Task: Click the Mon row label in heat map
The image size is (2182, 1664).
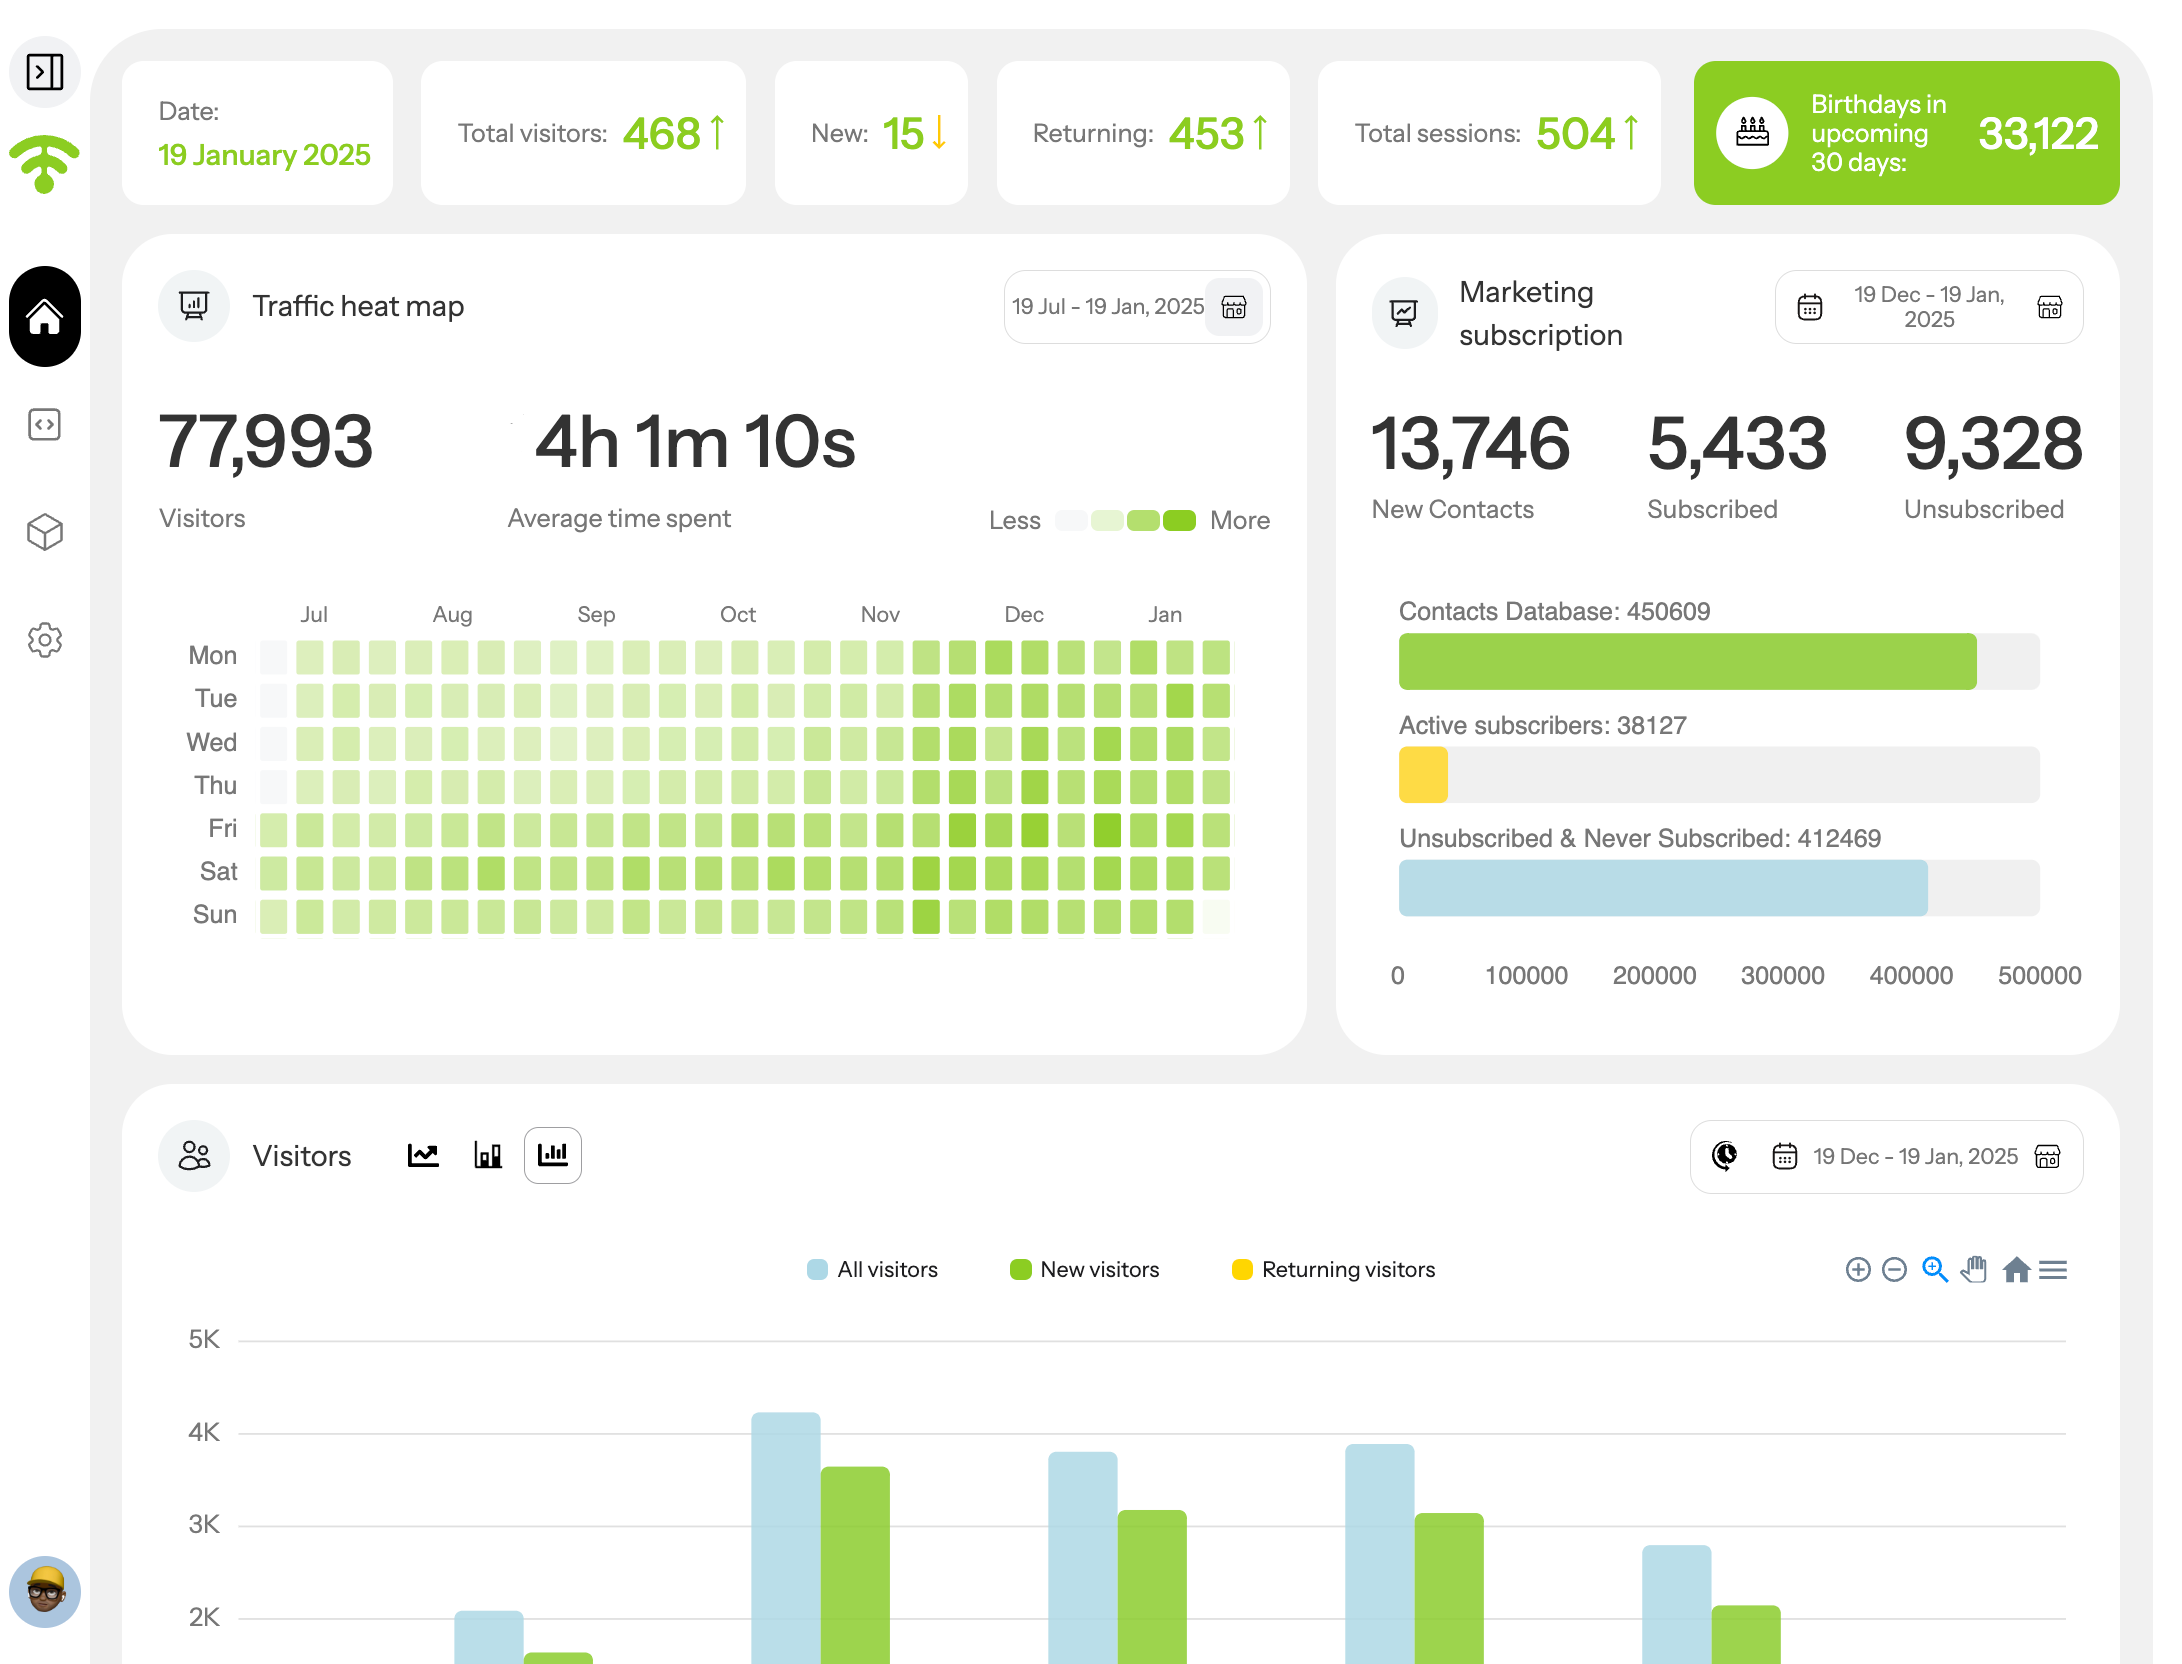Action: [213, 655]
